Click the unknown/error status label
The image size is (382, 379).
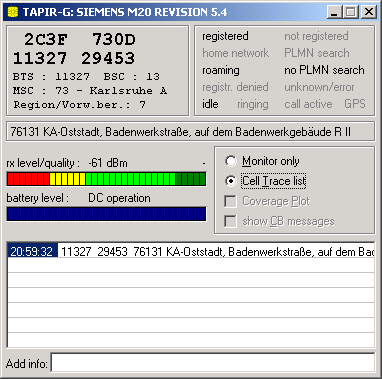click(x=319, y=87)
